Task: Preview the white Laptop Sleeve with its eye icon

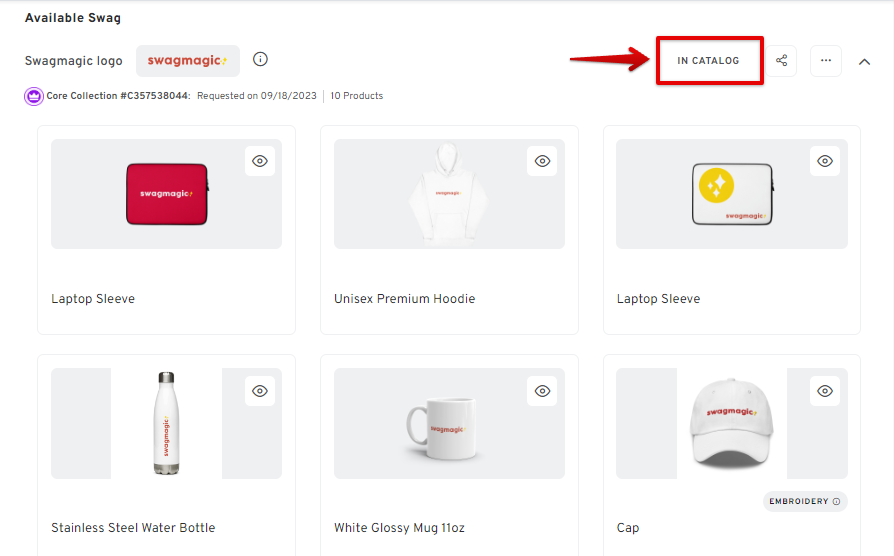Action: tap(825, 161)
